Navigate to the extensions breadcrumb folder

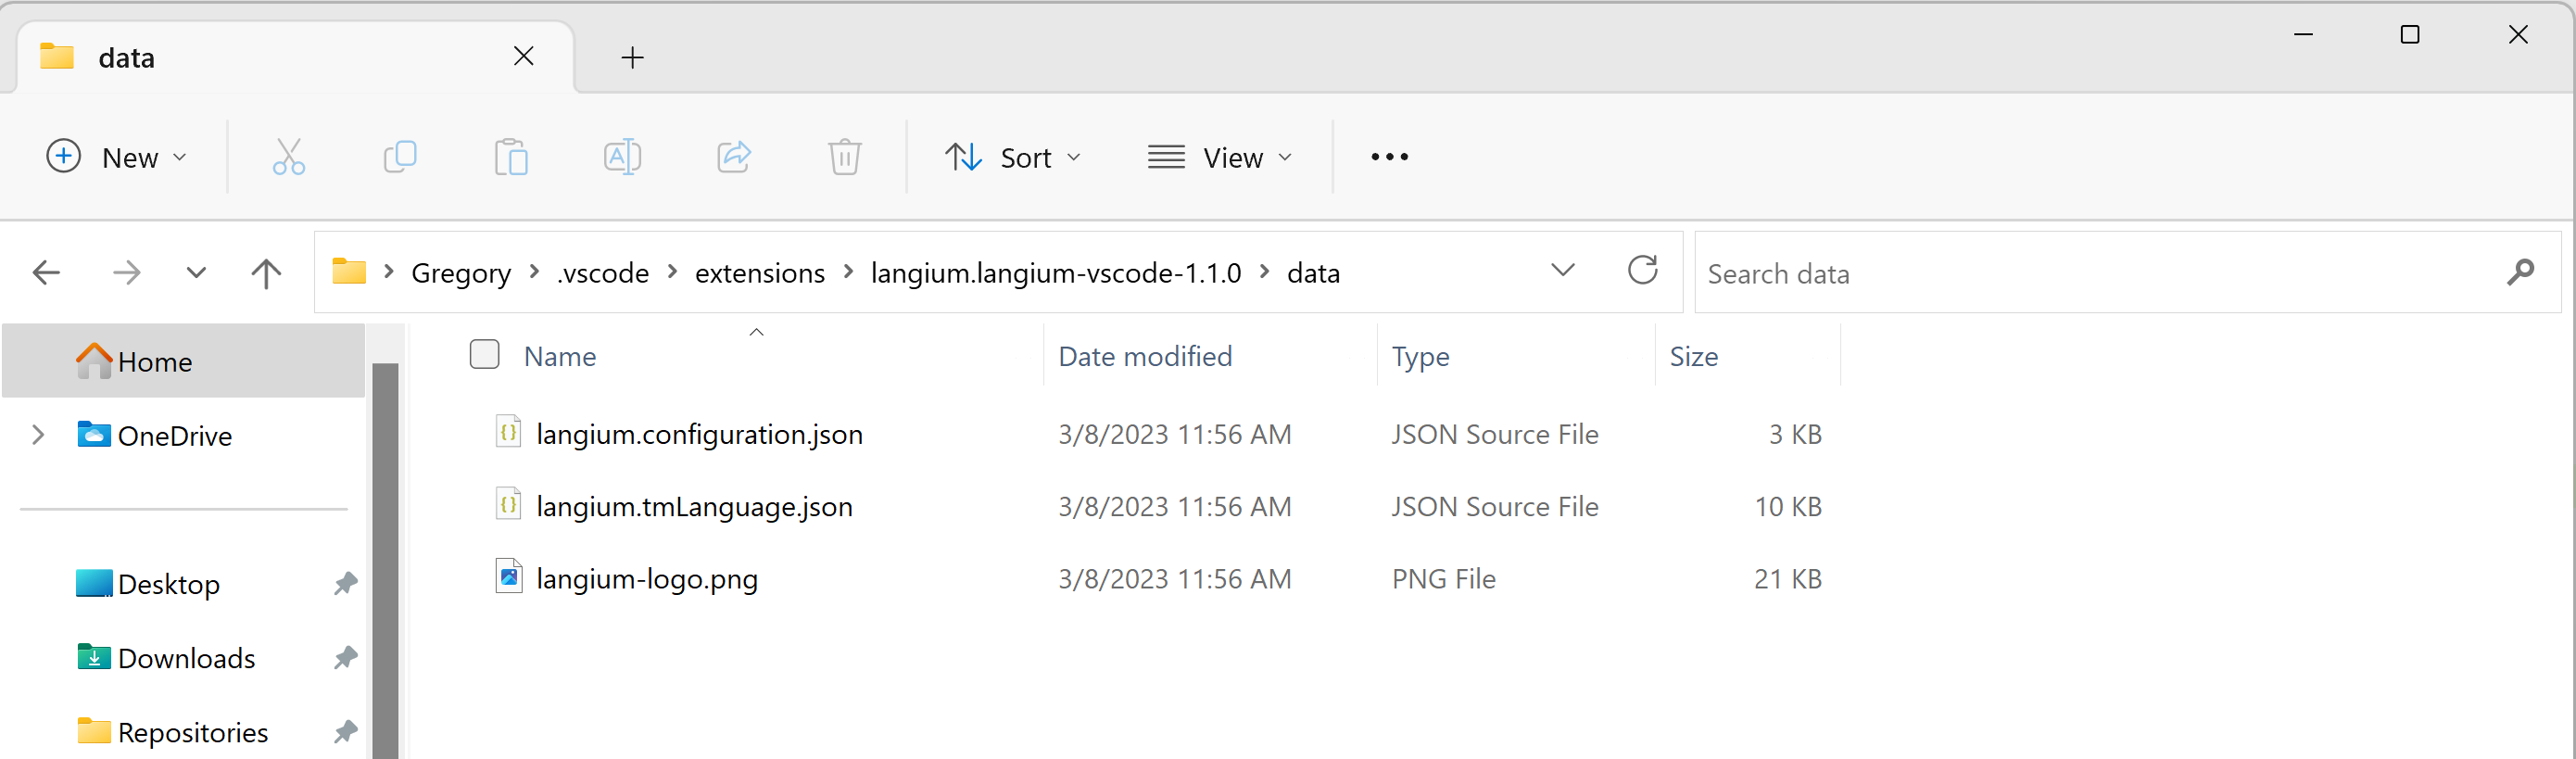[x=759, y=272]
